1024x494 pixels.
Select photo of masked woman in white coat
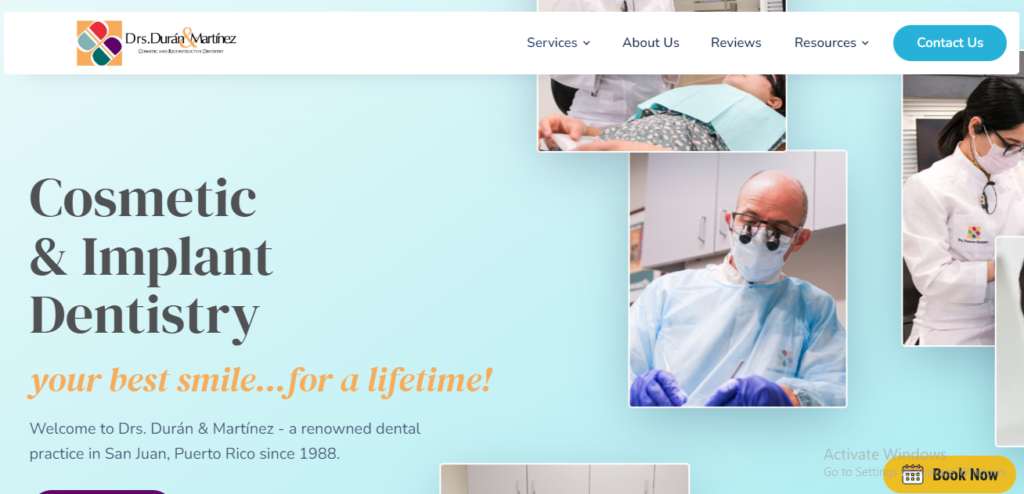tap(963, 209)
